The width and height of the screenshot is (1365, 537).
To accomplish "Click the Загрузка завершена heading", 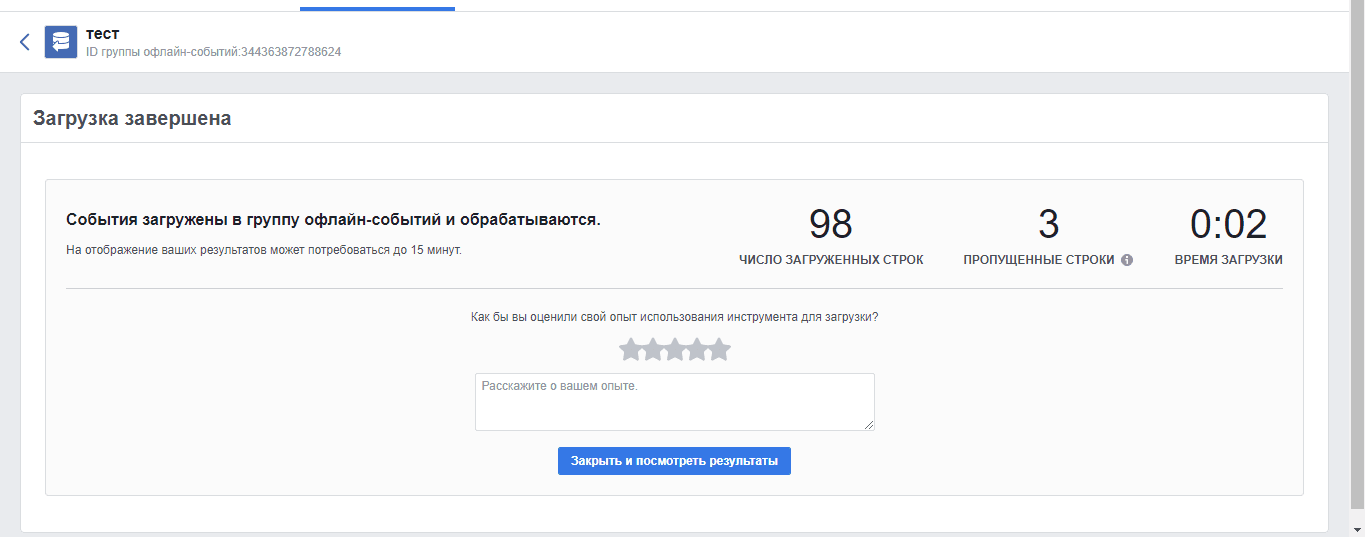I will 132,118.
